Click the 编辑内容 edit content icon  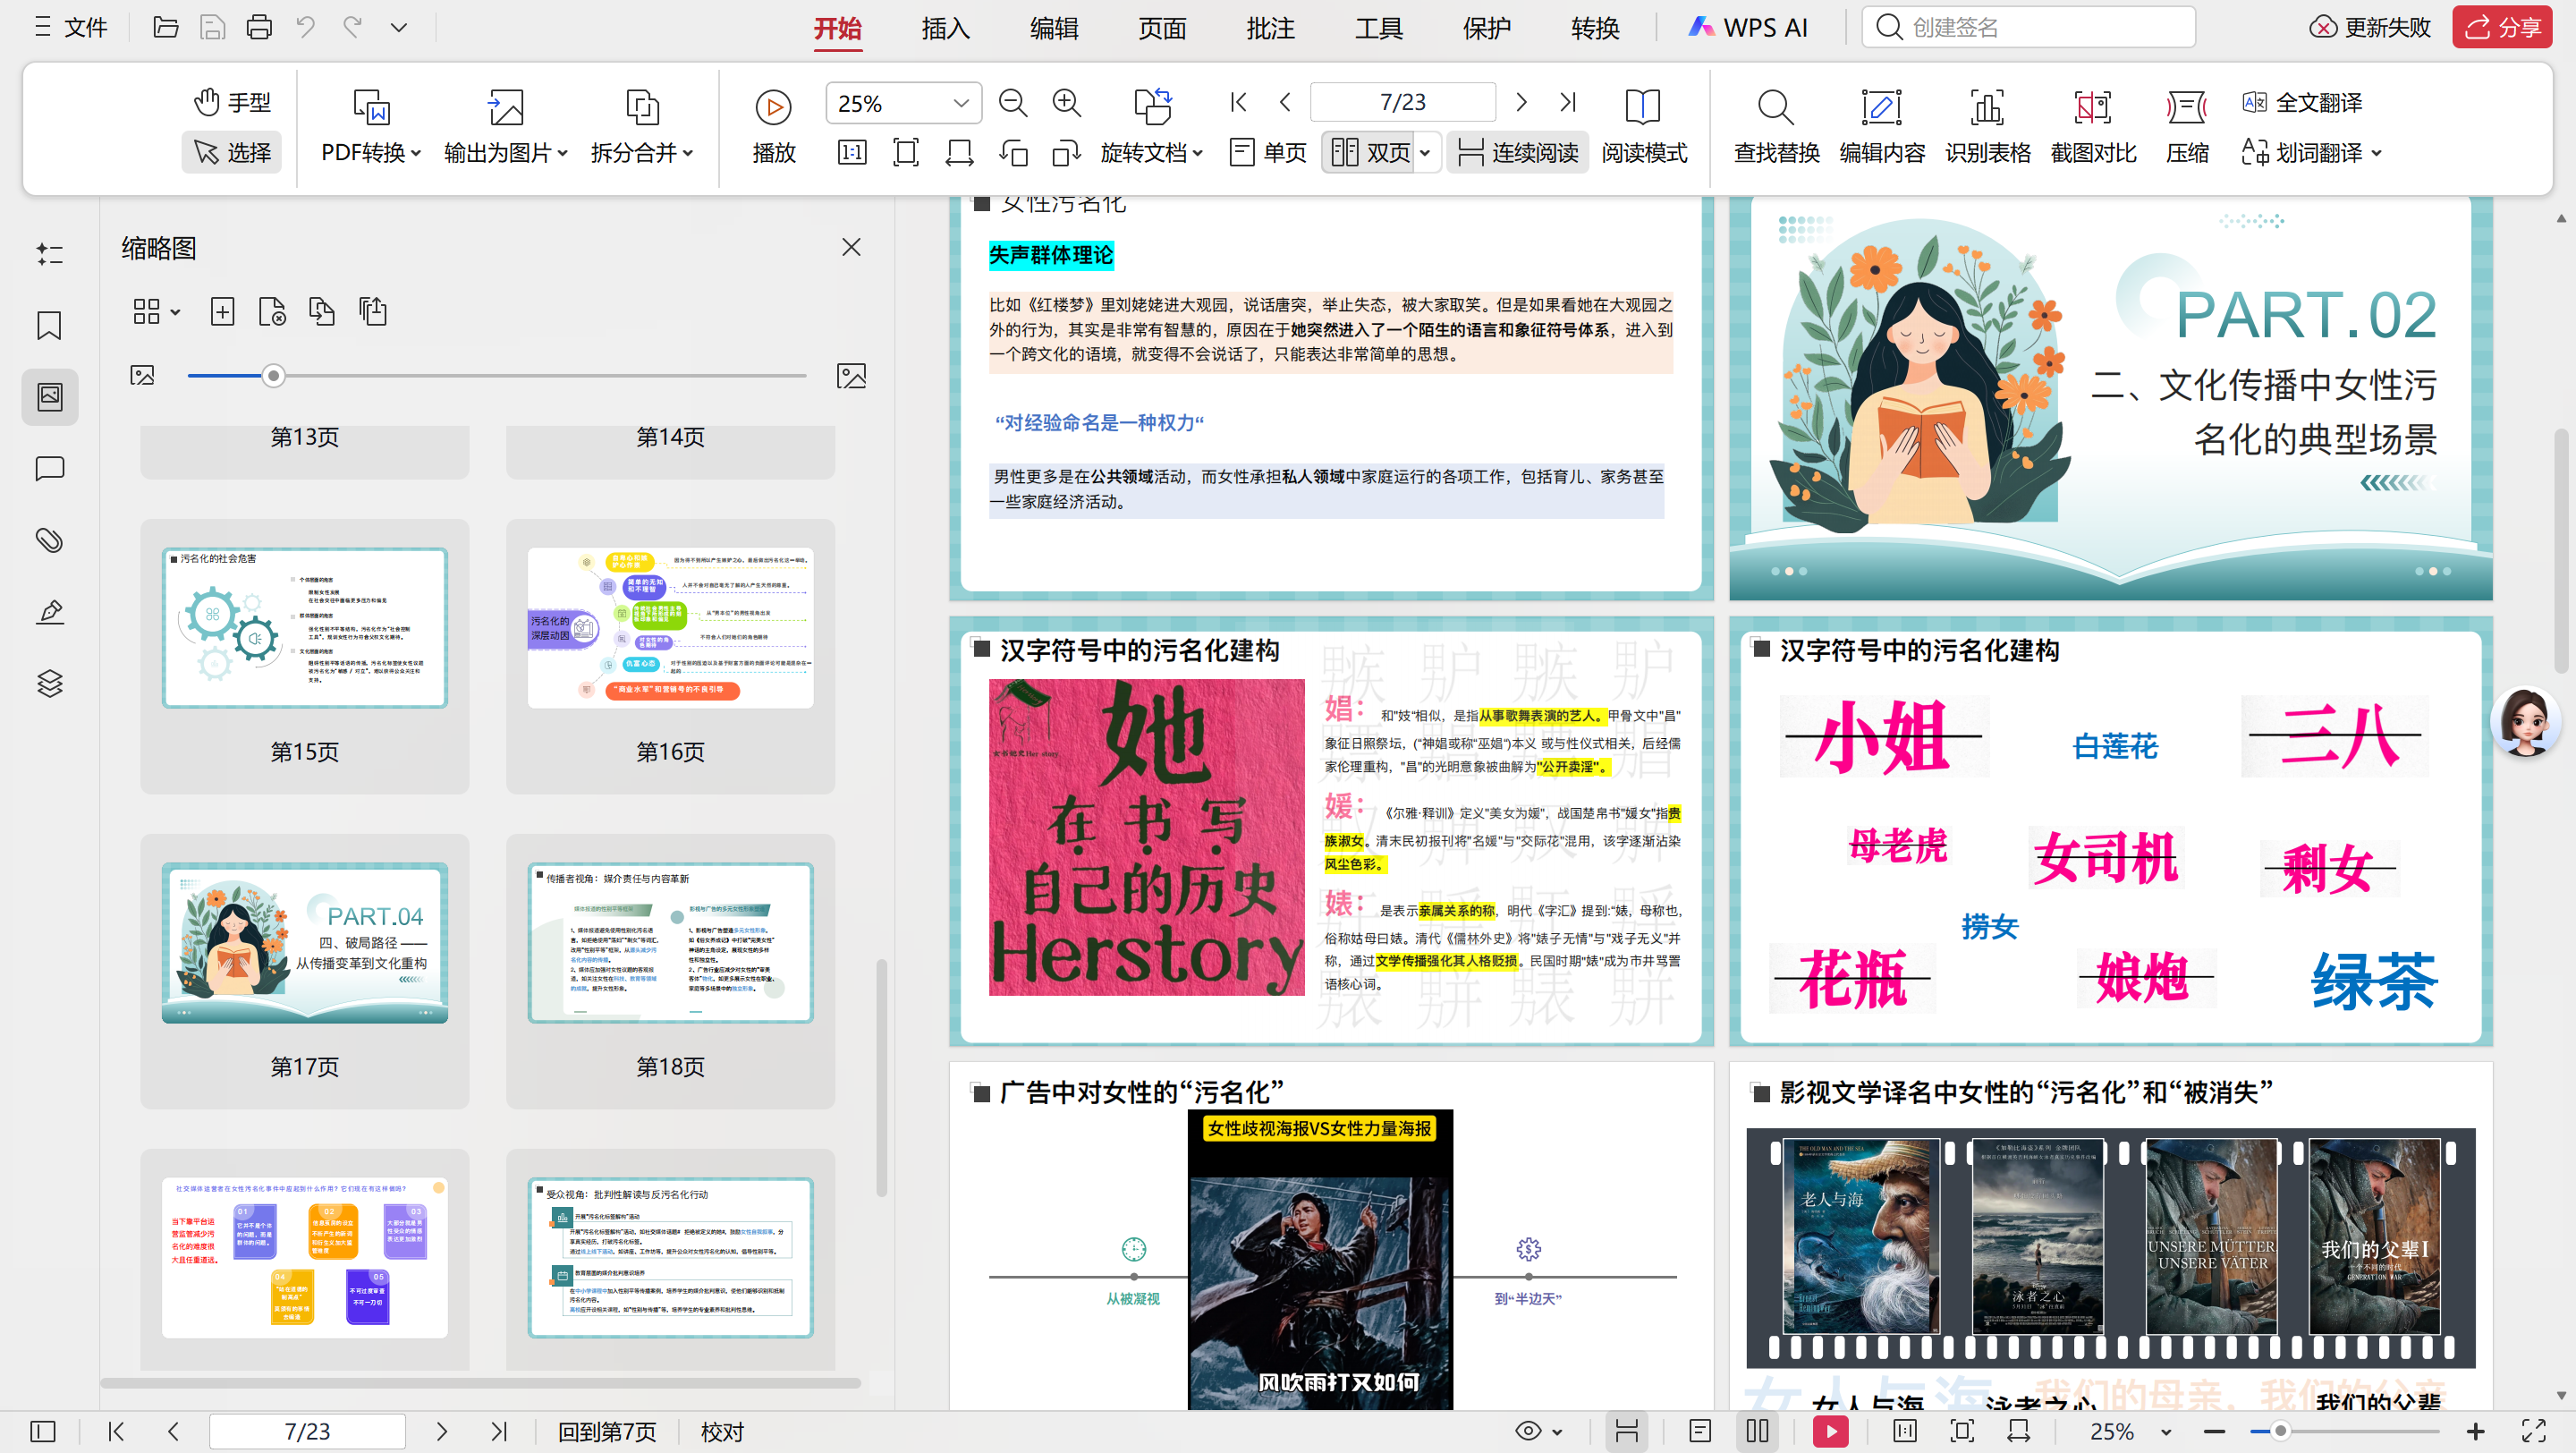click(x=1881, y=125)
